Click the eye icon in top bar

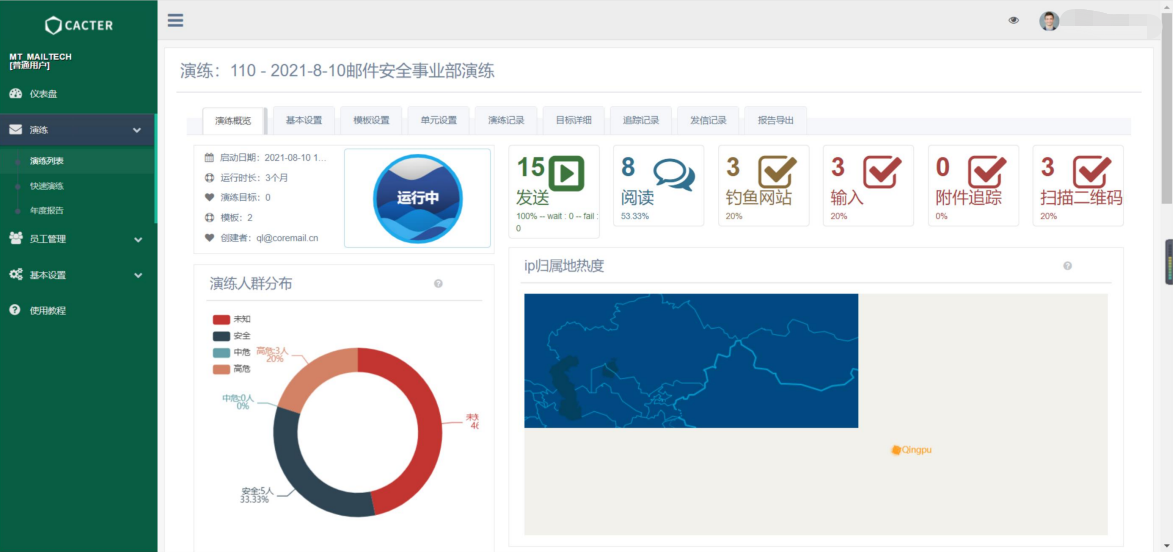(x=1013, y=20)
